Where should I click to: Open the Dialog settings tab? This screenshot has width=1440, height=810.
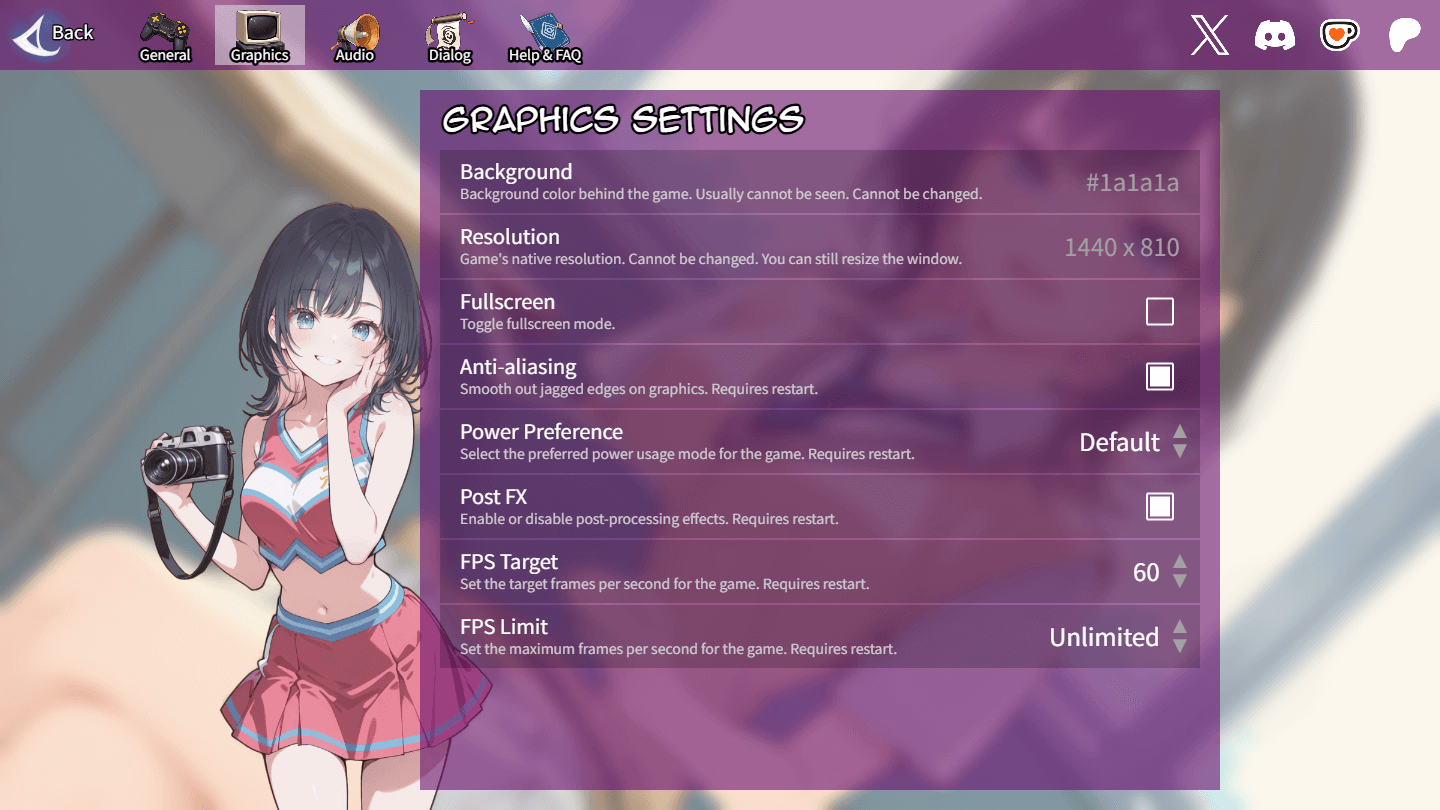pos(450,37)
